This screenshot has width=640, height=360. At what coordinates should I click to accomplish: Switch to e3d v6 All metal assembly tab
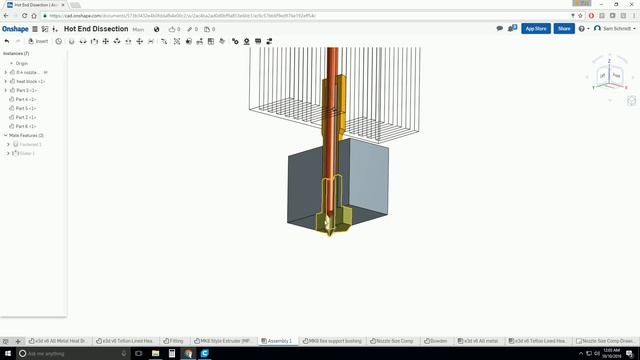pyautogui.click(x=478, y=341)
